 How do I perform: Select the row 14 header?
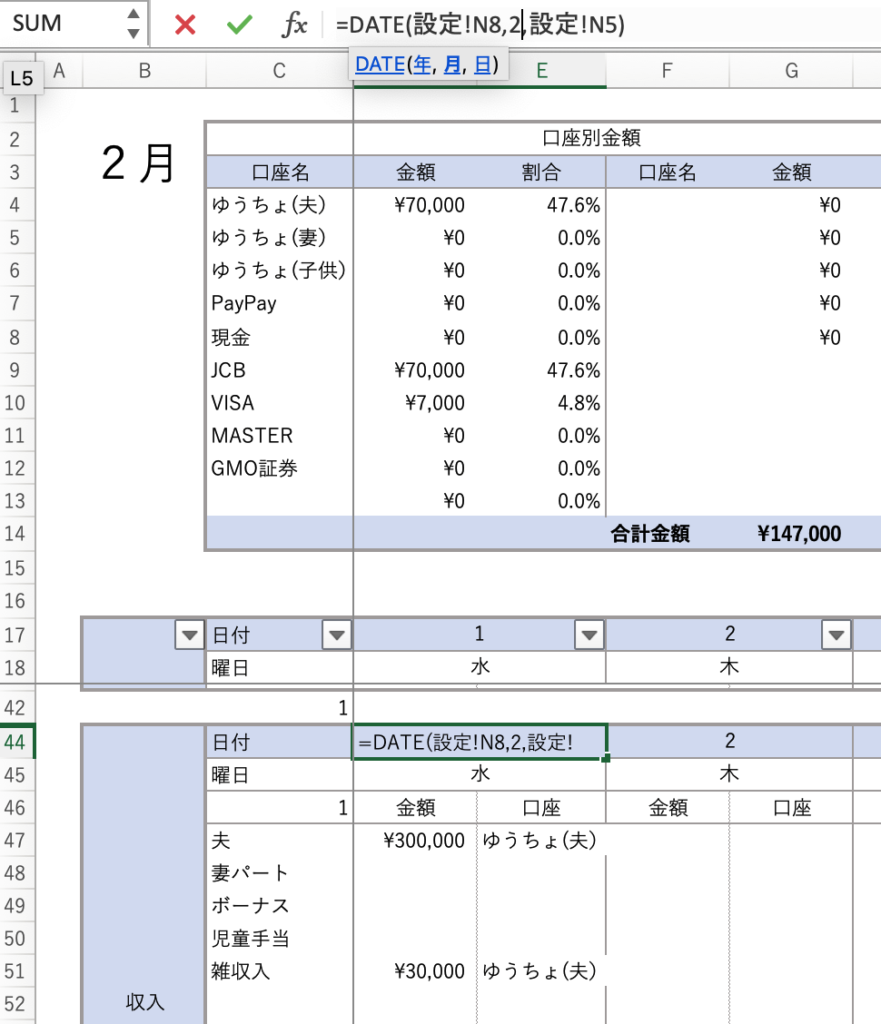14,534
